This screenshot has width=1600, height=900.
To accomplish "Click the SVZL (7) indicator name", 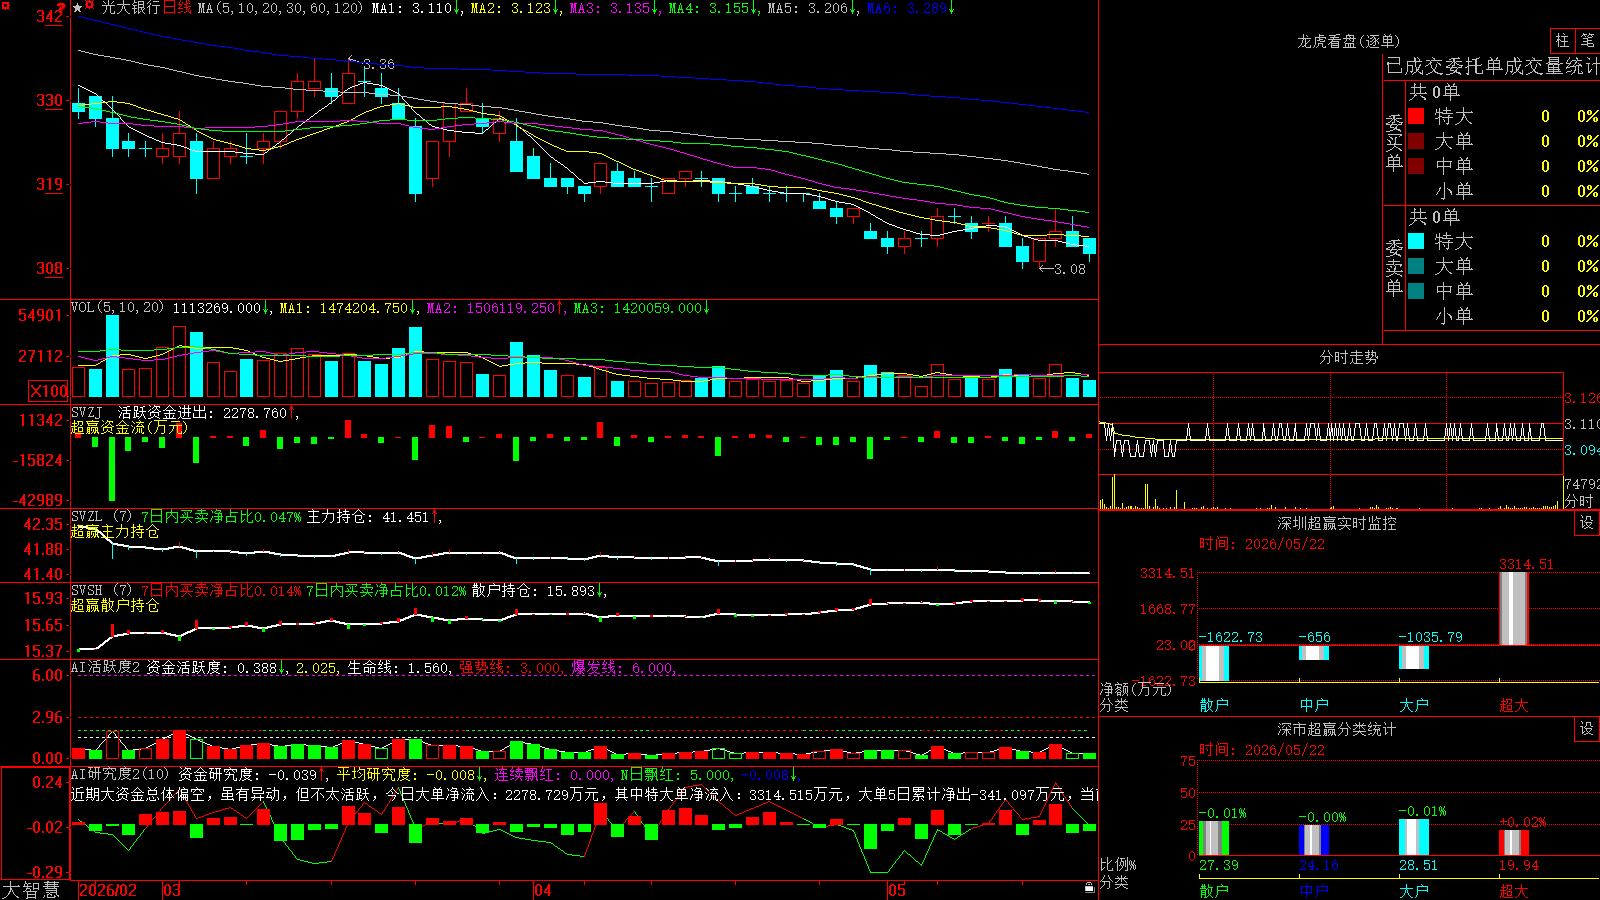I will 101,517.
